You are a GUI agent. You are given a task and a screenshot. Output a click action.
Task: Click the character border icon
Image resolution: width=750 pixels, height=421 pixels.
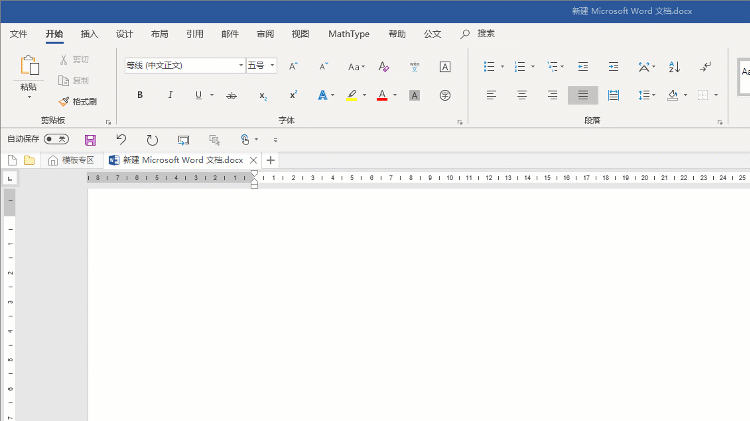pos(445,66)
